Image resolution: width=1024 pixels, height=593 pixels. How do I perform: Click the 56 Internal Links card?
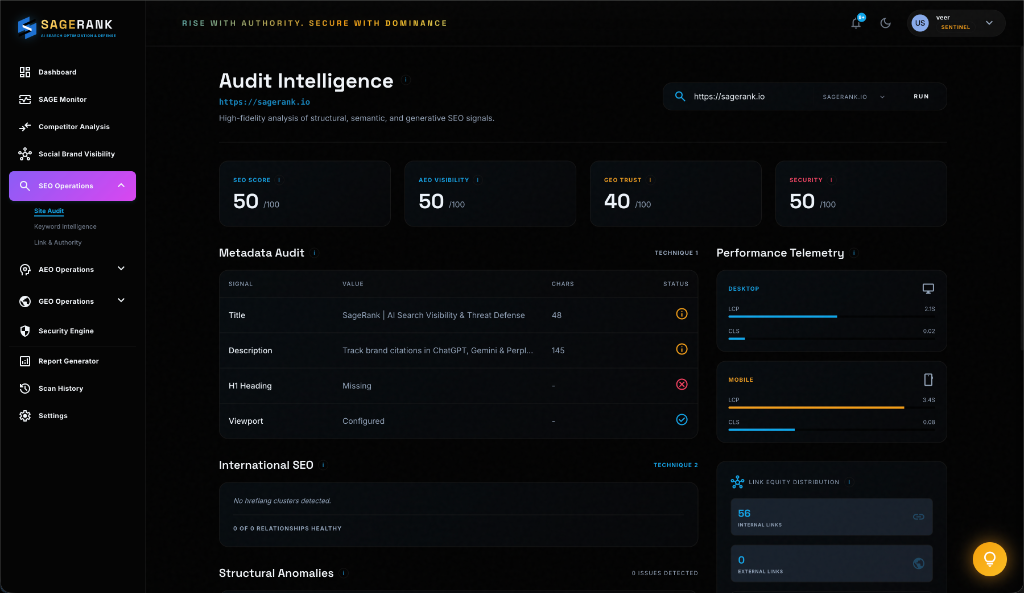(x=831, y=517)
